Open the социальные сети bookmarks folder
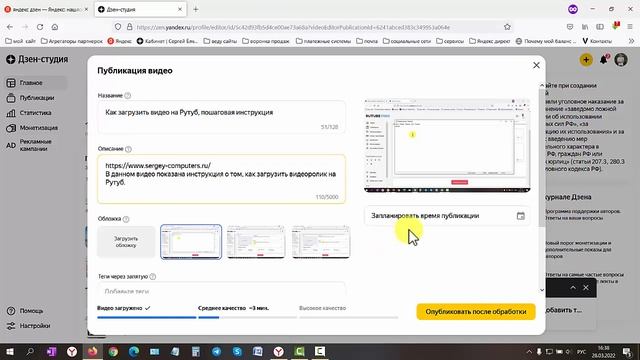The width and height of the screenshot is (640, 360). click(x=407, y=41)
